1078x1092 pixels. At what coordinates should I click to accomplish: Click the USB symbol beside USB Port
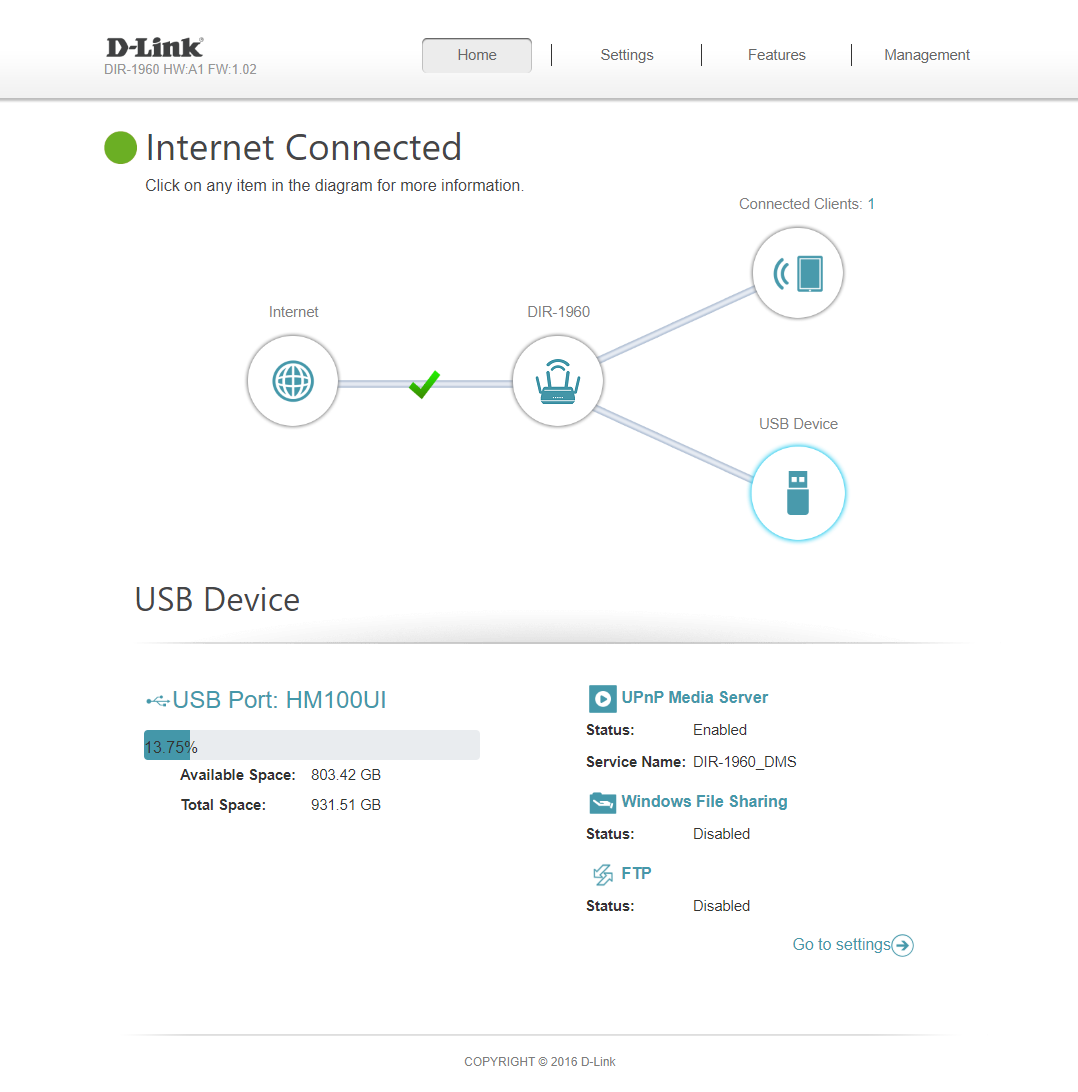click(157, 701)
